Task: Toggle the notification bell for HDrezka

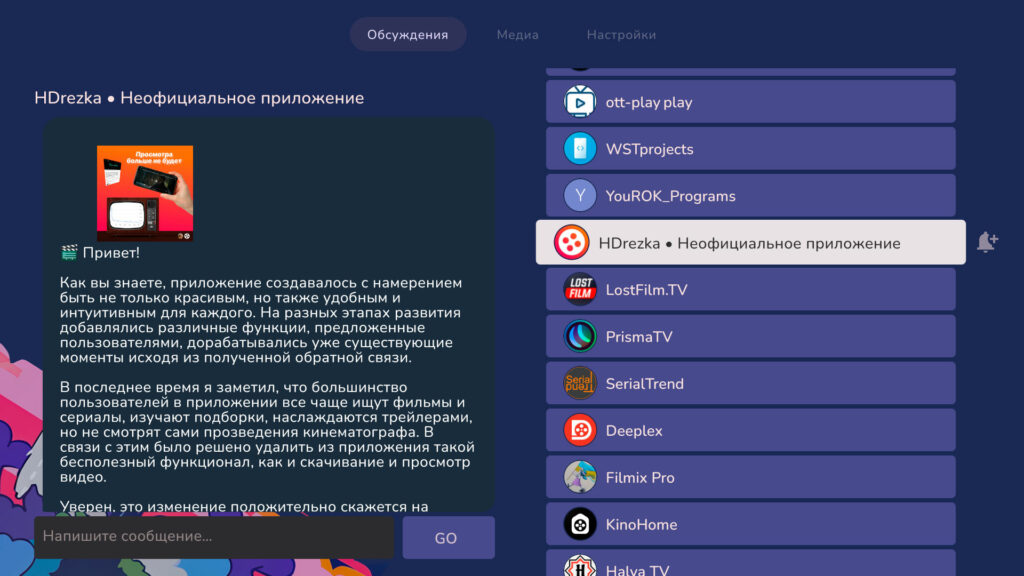Action: [987, 242]
